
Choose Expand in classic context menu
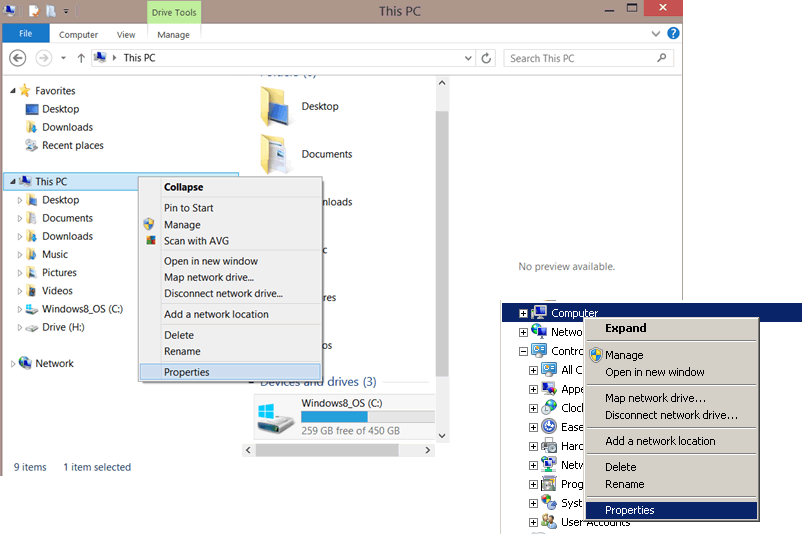click(626, 328)
